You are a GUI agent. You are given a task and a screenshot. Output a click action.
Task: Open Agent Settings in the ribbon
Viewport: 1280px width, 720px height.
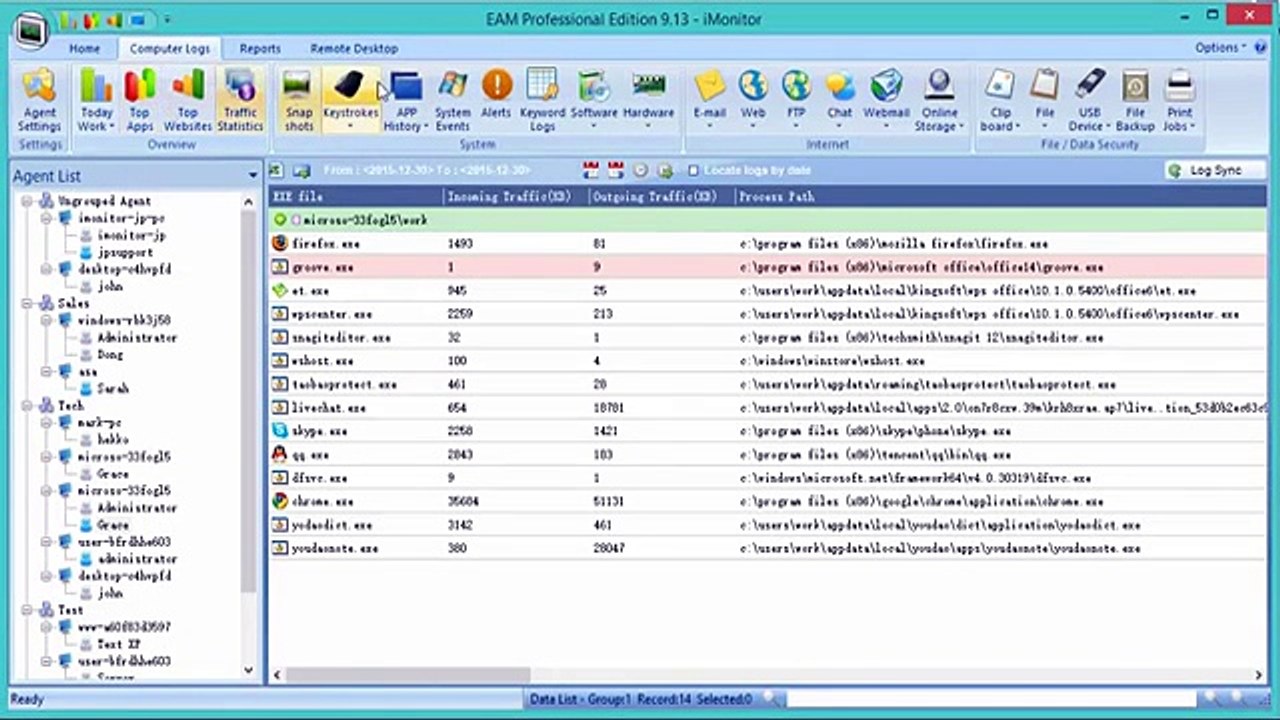coord(40,100)
